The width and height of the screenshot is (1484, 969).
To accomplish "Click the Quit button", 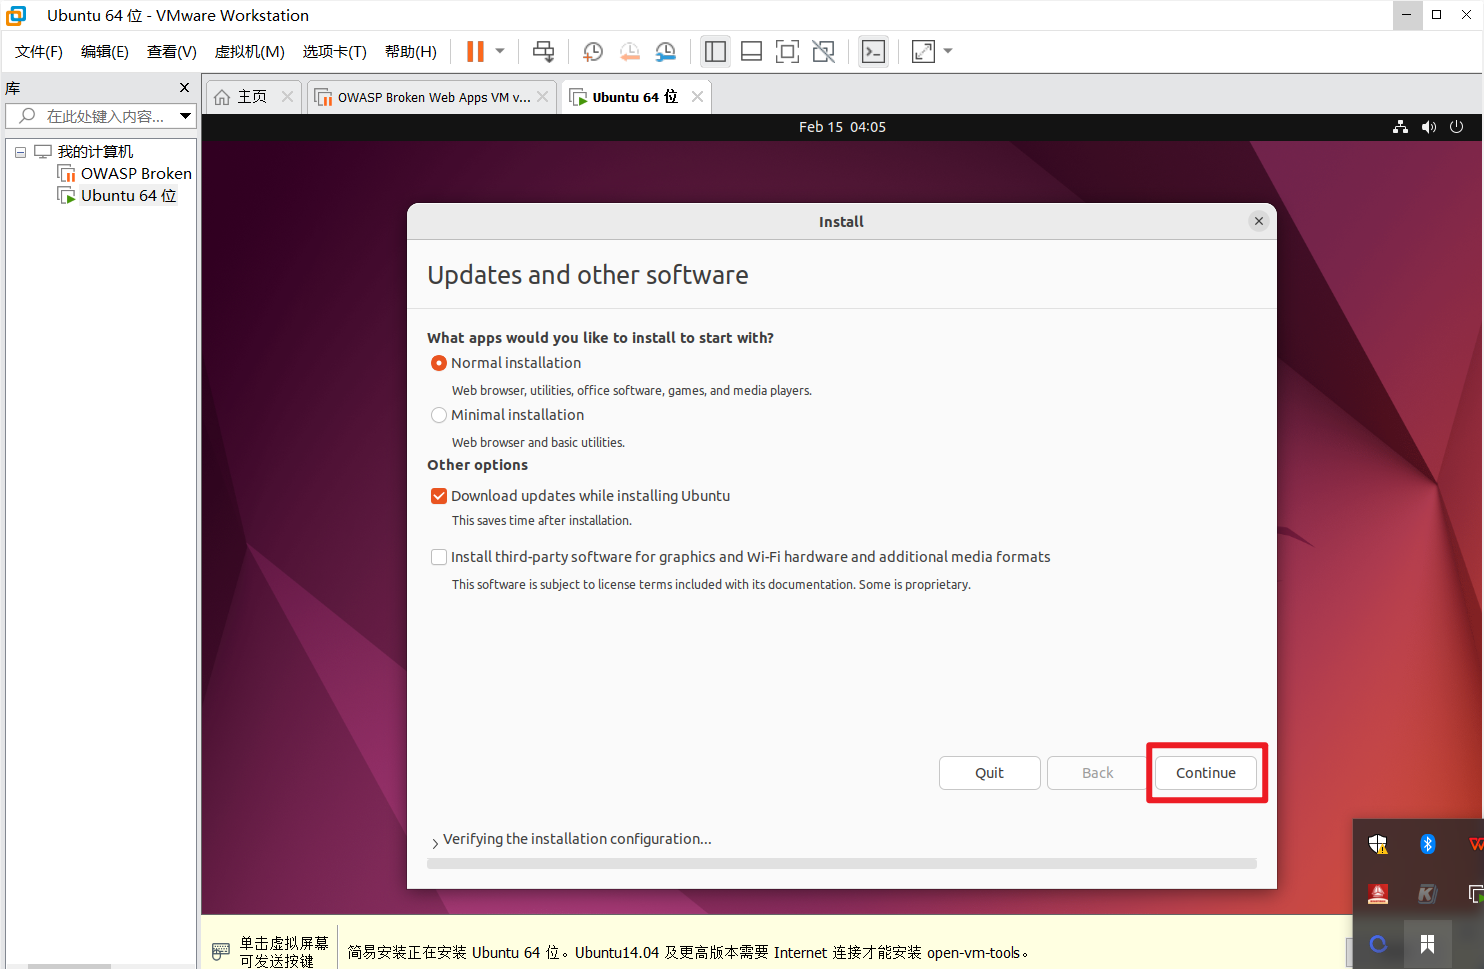I will click(x=990, y=773).
